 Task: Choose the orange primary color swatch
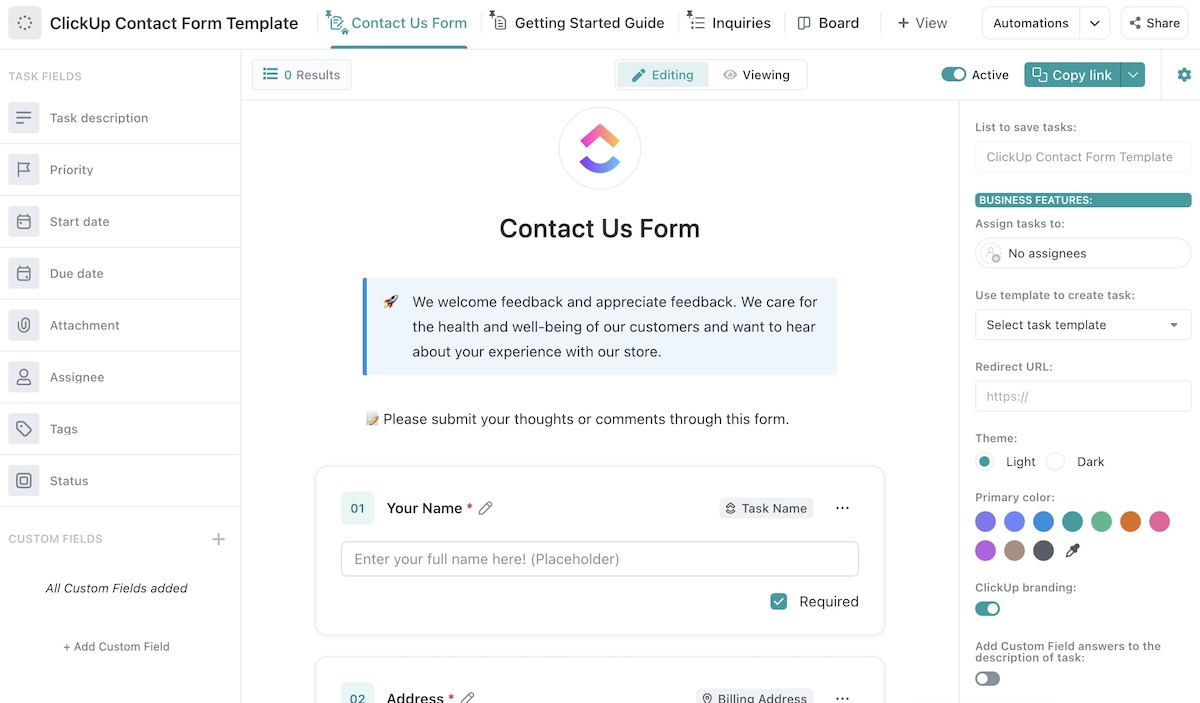click(1130, 521)
